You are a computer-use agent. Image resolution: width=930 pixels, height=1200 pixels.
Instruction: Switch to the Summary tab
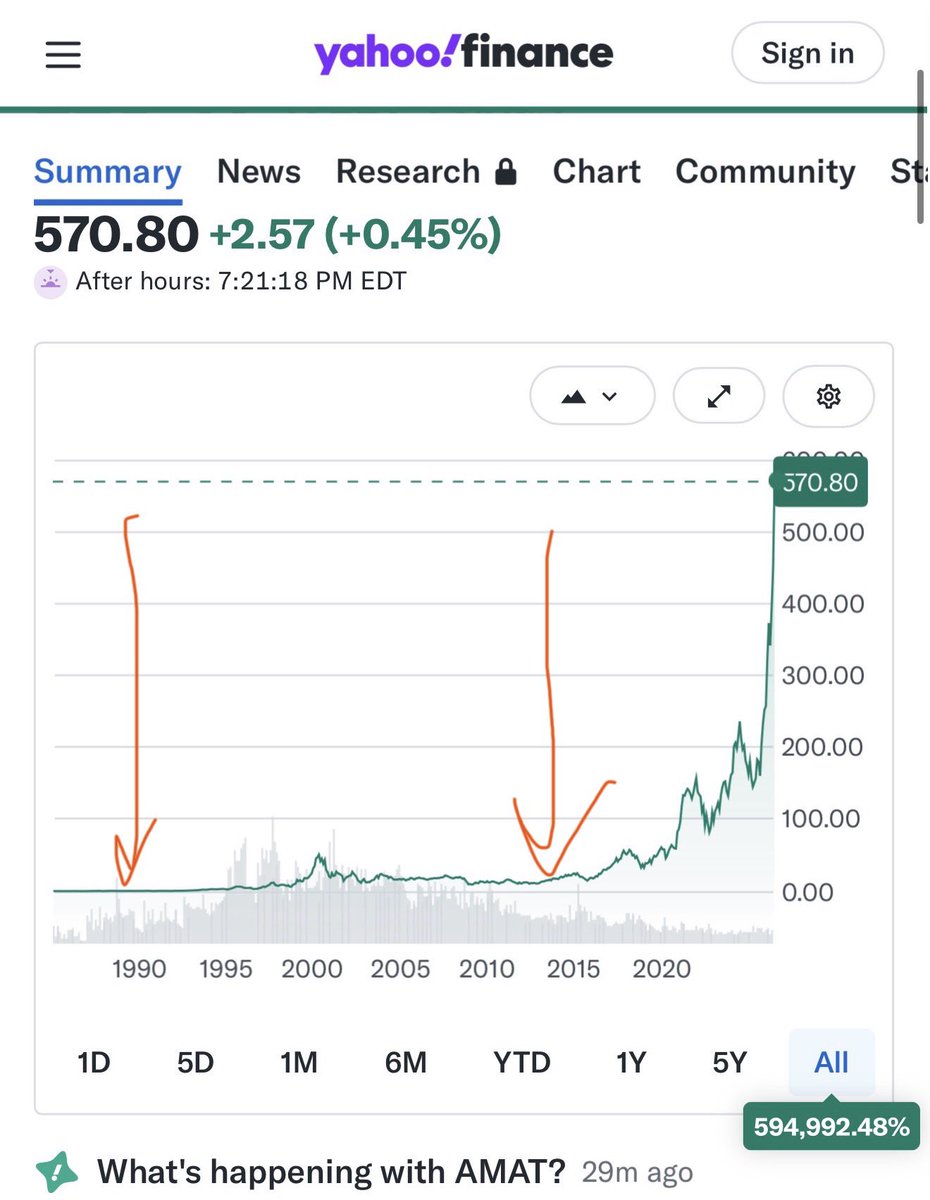pos(108,172)
